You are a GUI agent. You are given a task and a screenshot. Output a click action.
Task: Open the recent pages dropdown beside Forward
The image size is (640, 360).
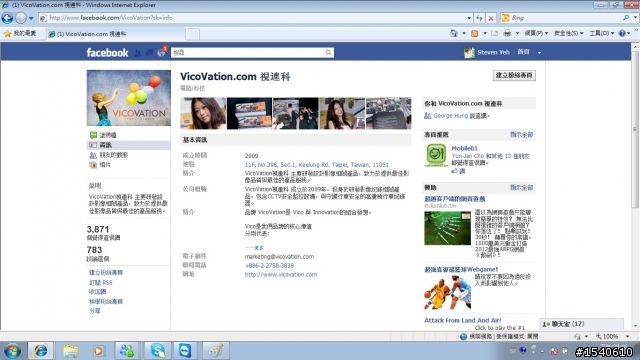(x=31, y=18)
